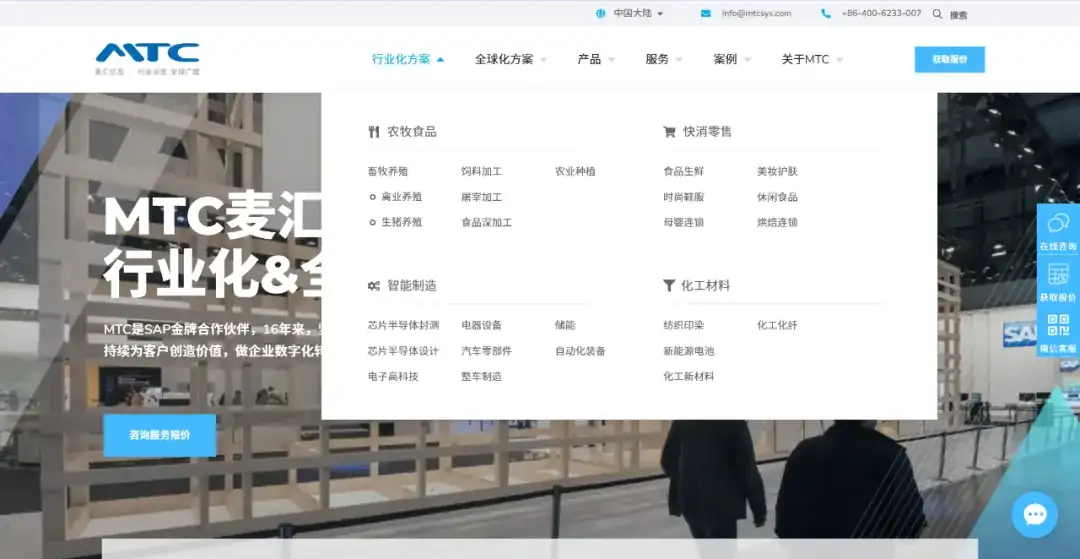Select 电器设备 menu entry
Viewport: 1080px width, 559px height.
[x=481, y=325]
